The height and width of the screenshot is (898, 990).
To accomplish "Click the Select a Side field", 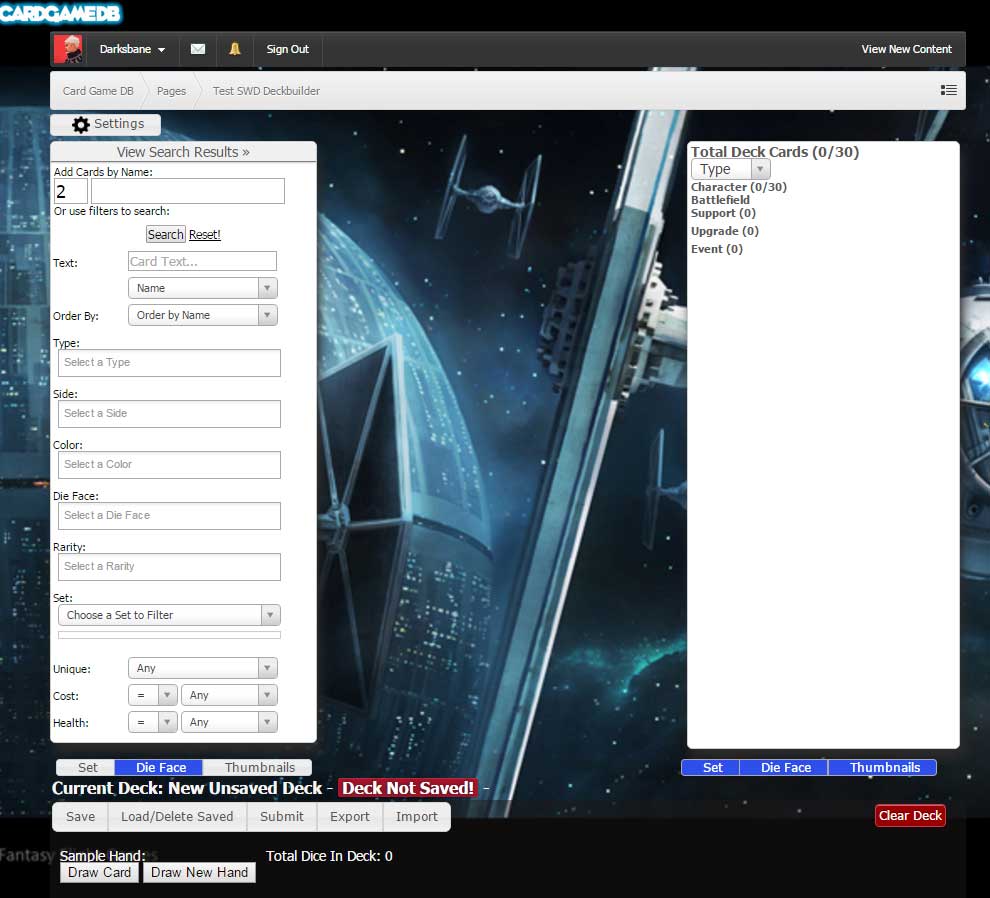I will click(169, 414).
